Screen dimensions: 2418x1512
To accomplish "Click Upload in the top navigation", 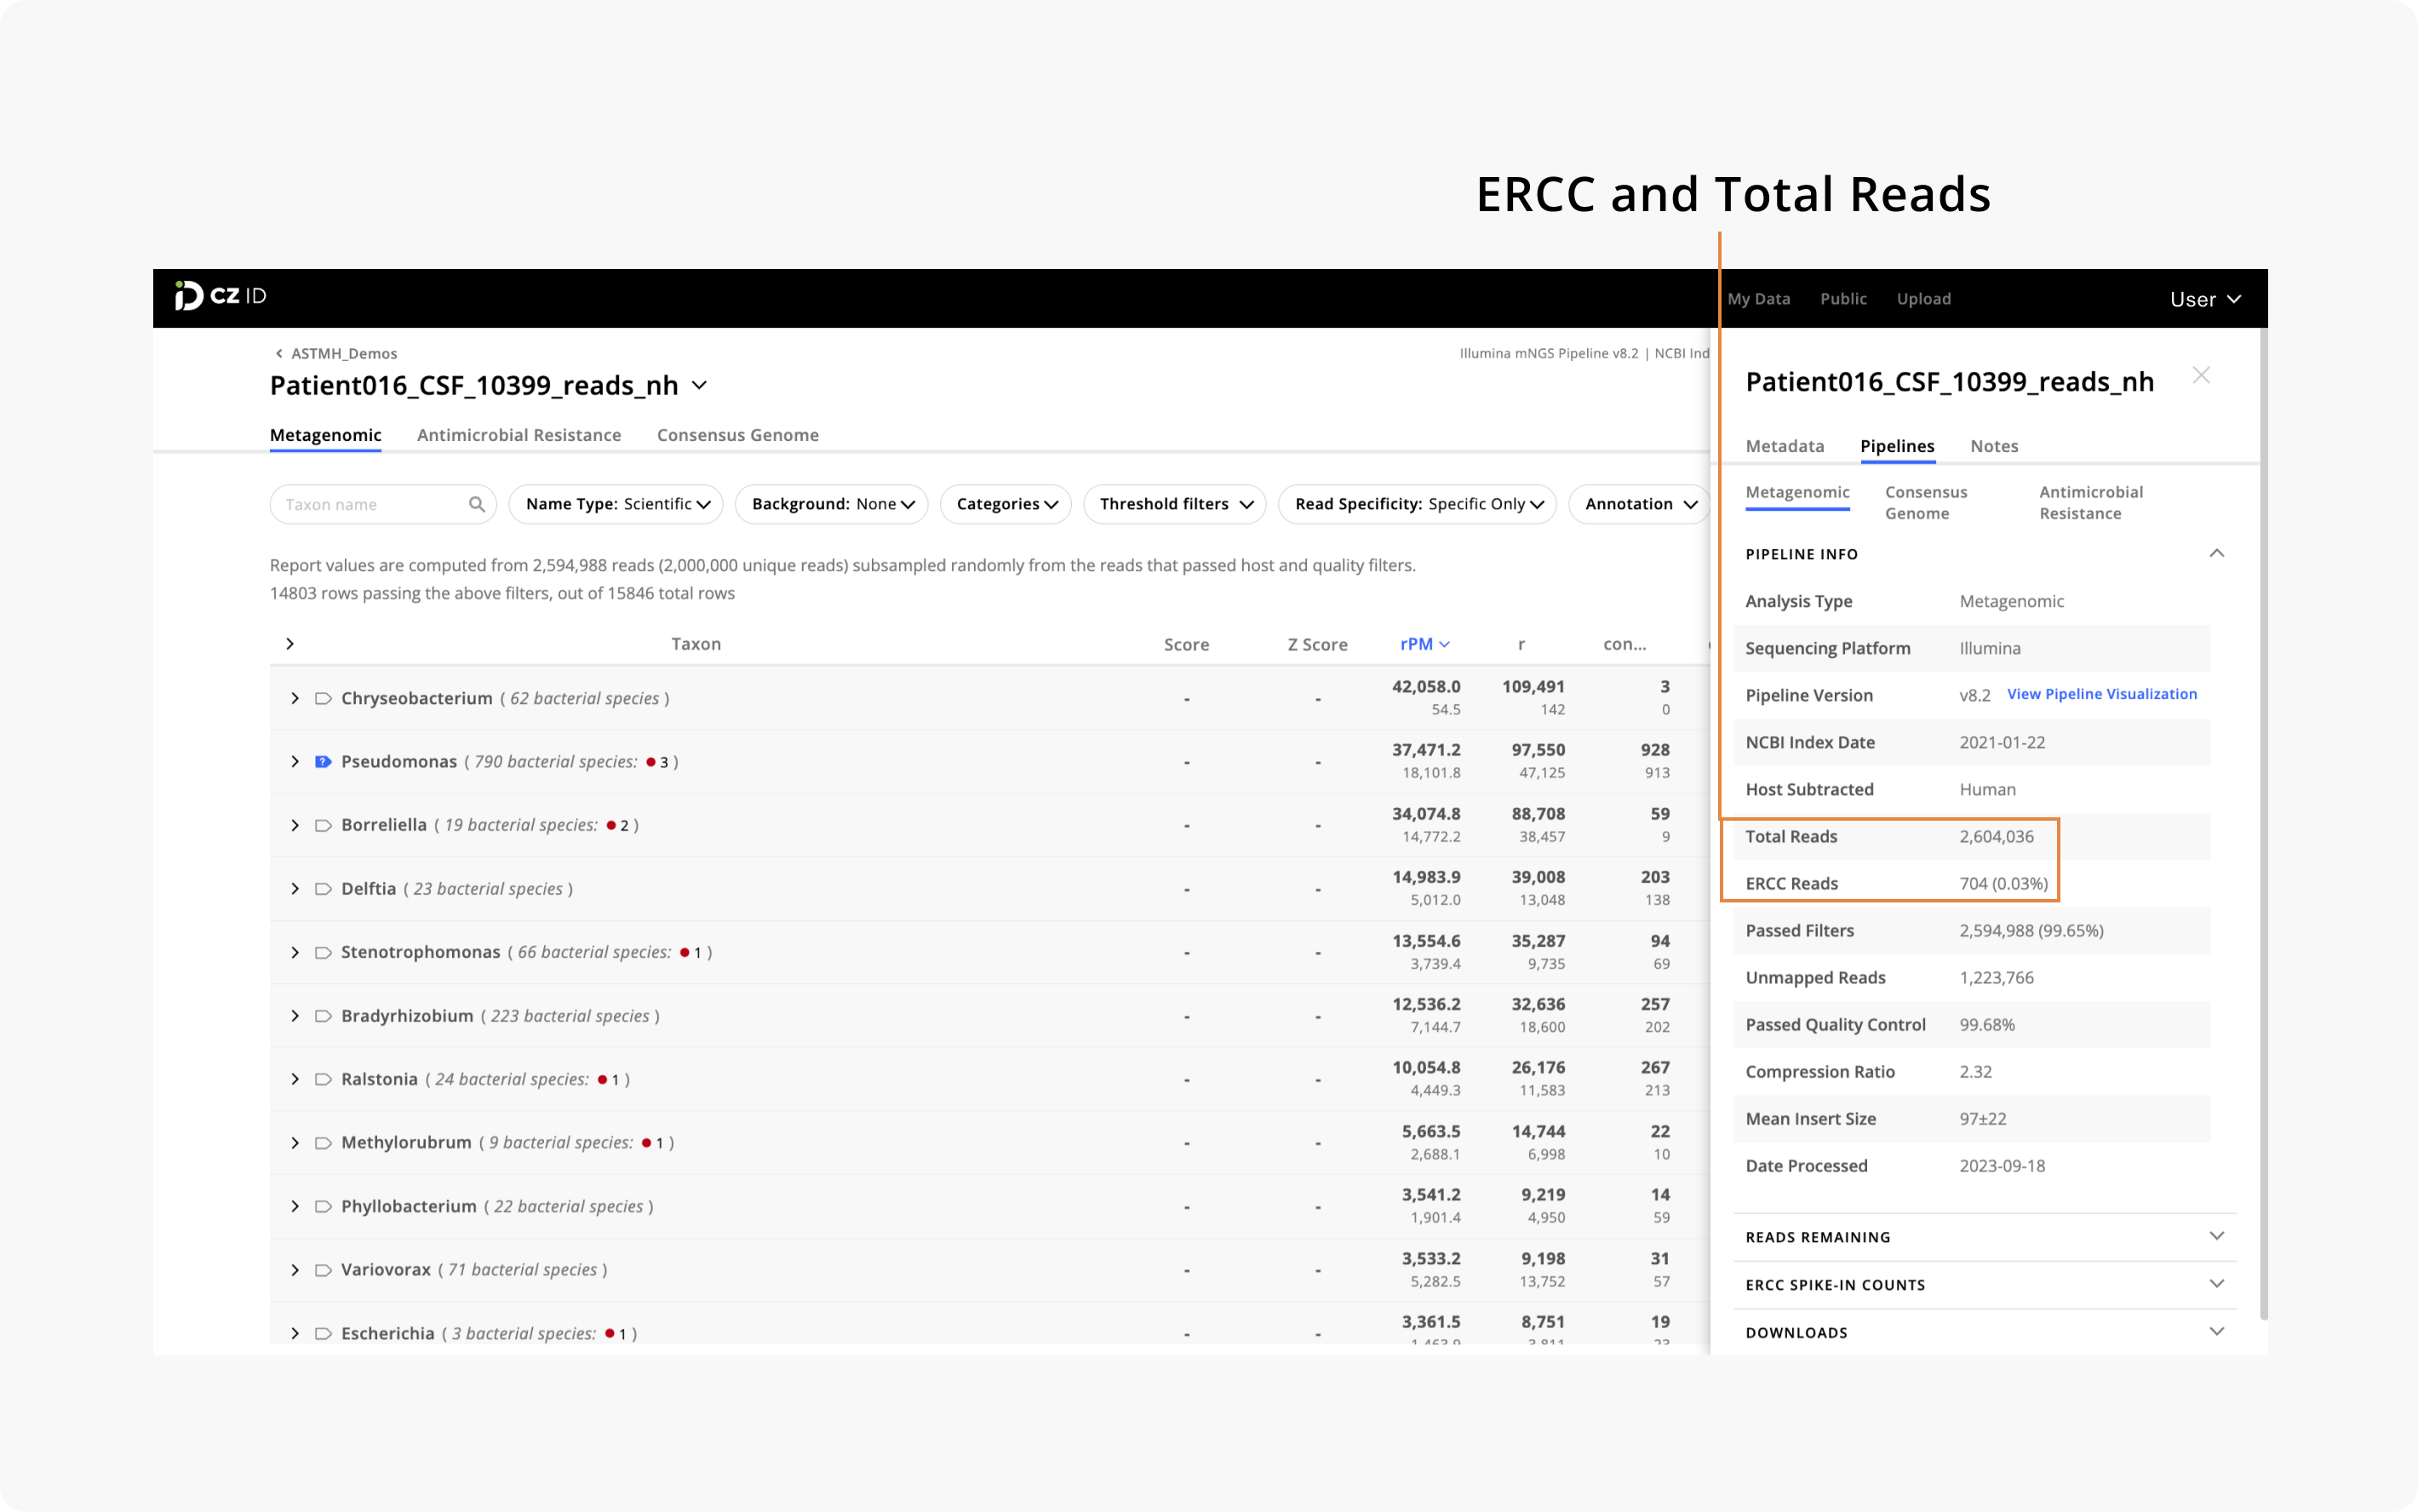I will pos(1923,299).
